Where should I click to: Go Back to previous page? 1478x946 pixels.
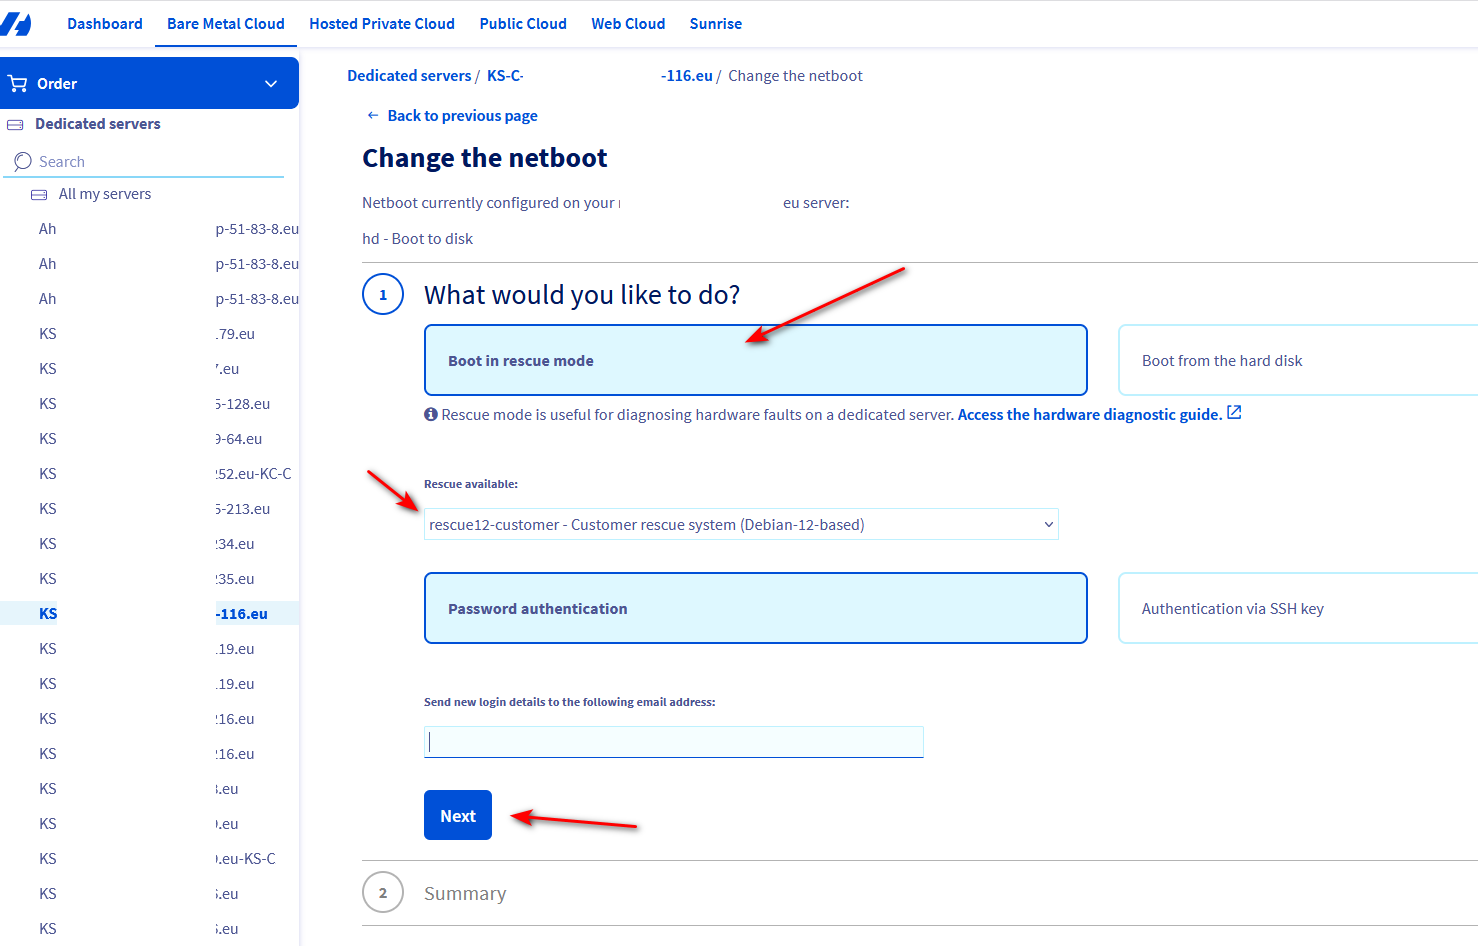pos(462,116)
